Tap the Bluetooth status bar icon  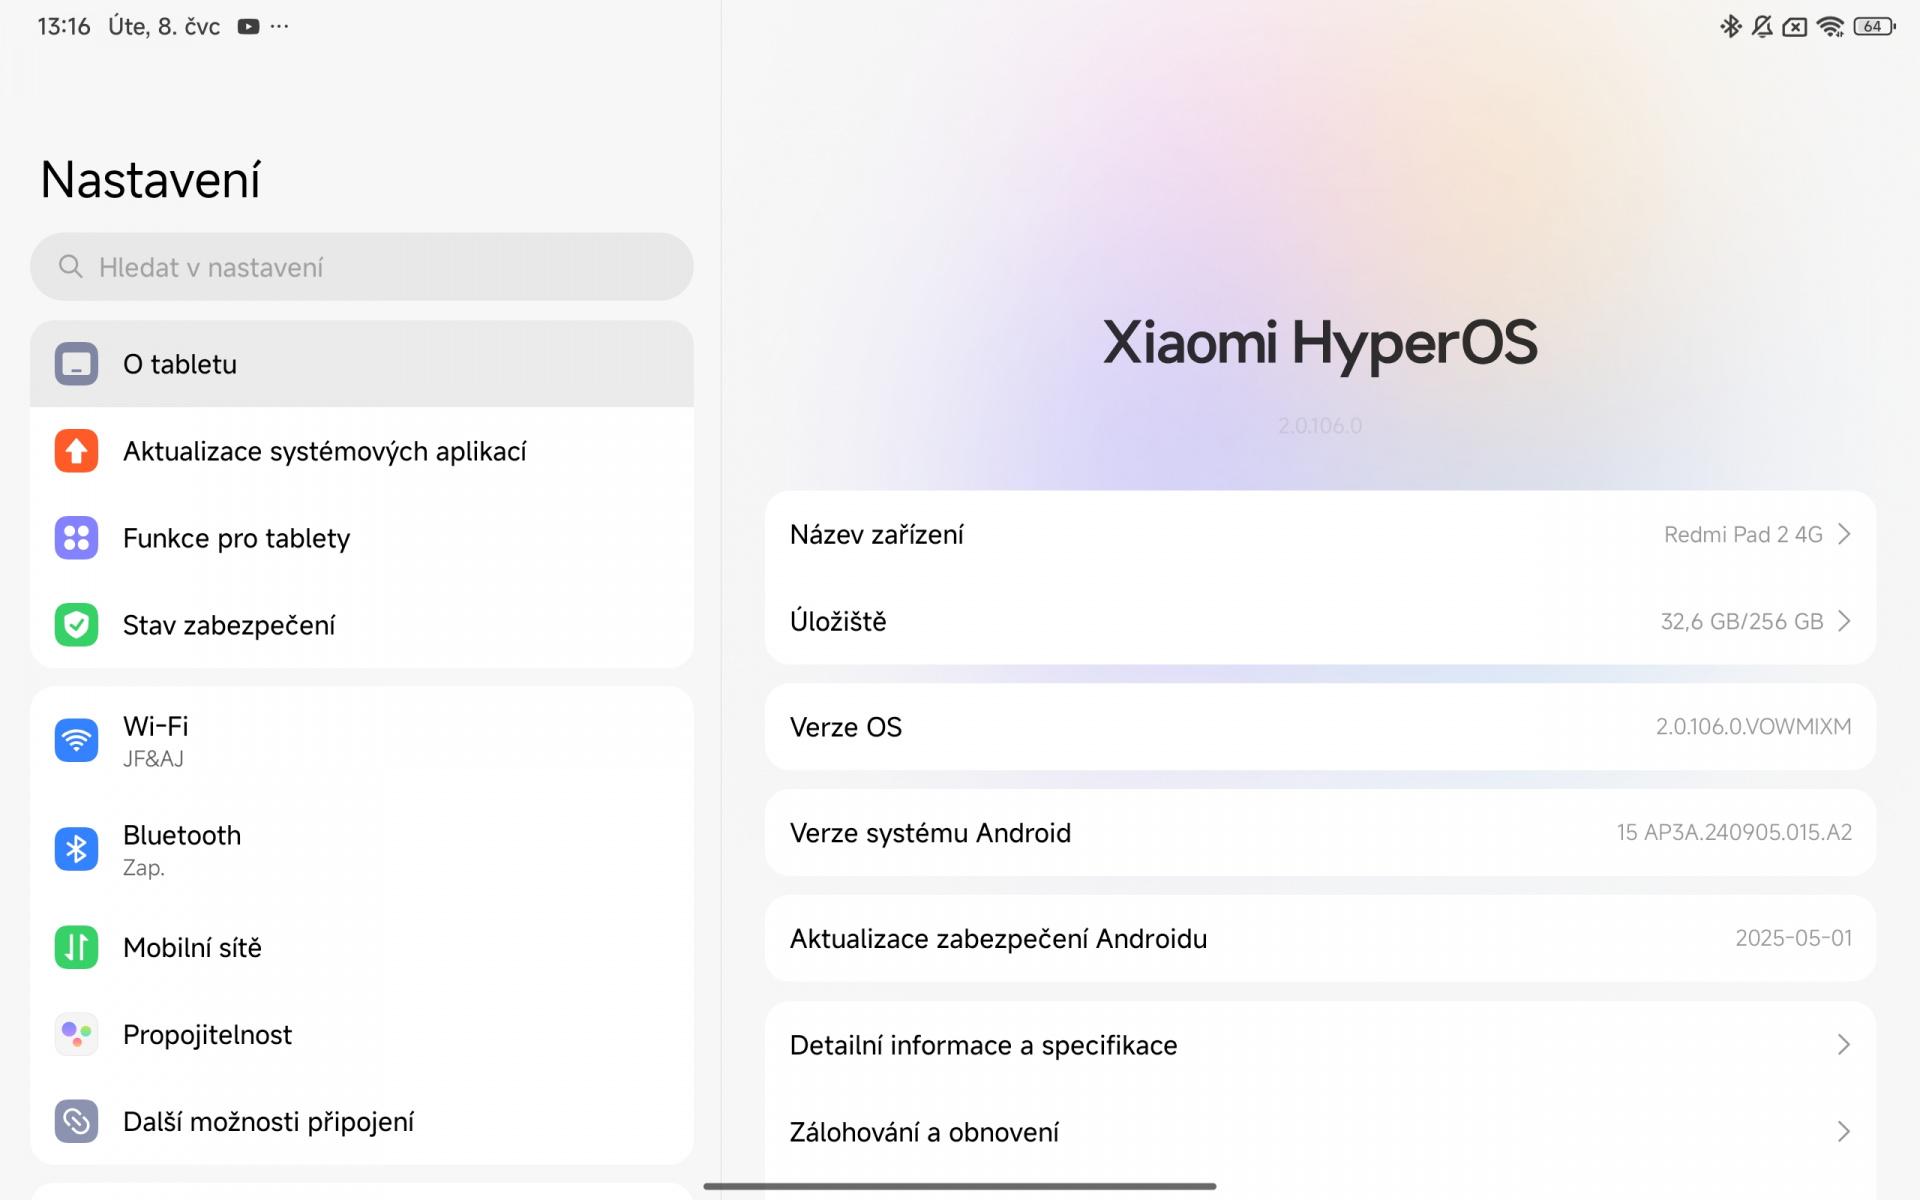pyautogui.click(x=1730, y=27)
